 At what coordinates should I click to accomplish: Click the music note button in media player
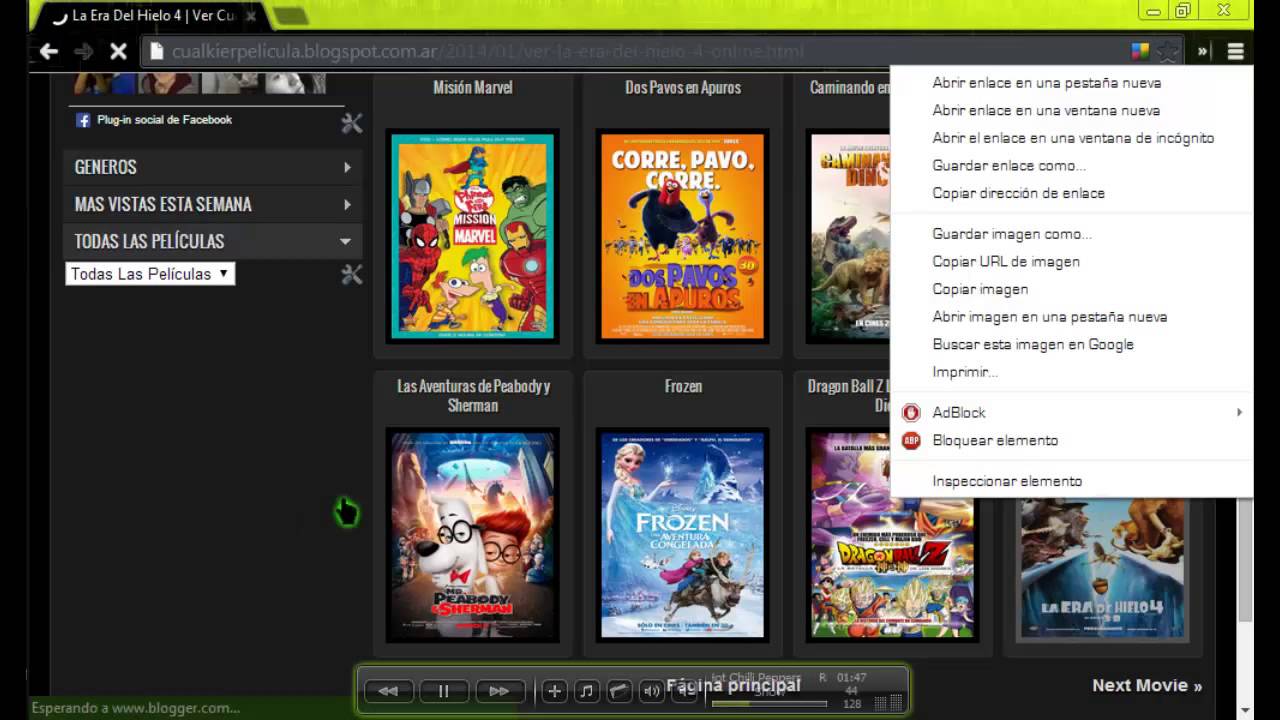587,690
